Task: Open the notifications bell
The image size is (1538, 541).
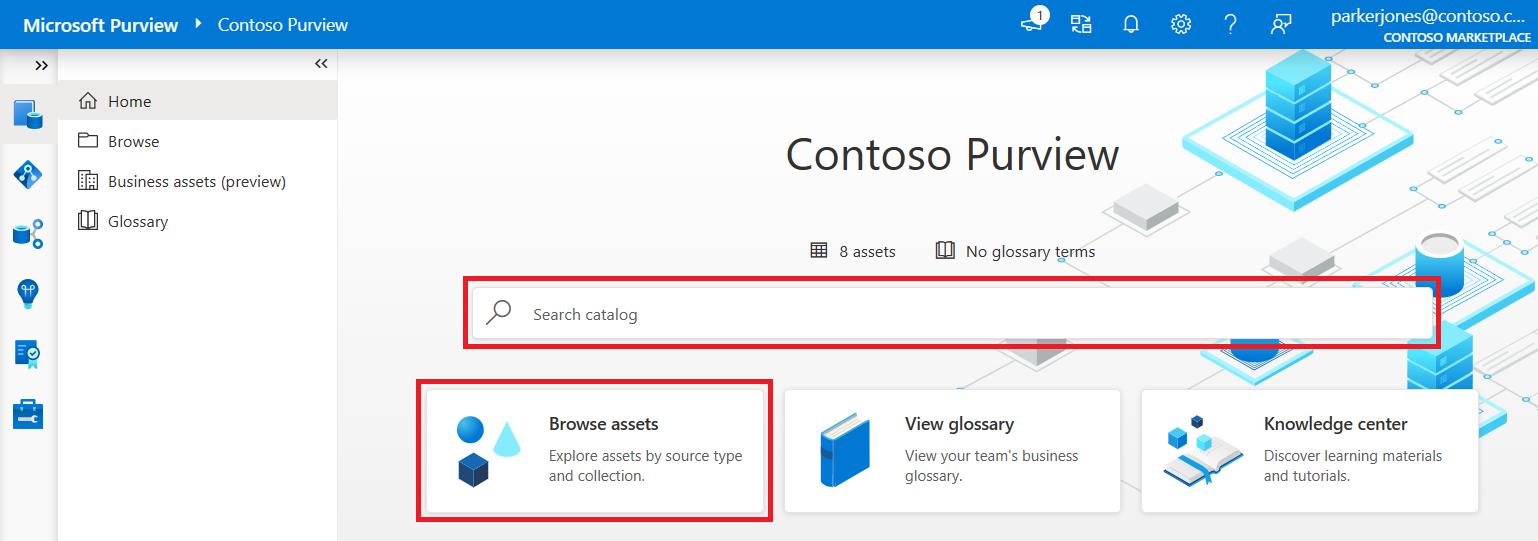Action: click(x=1131, y=24)
